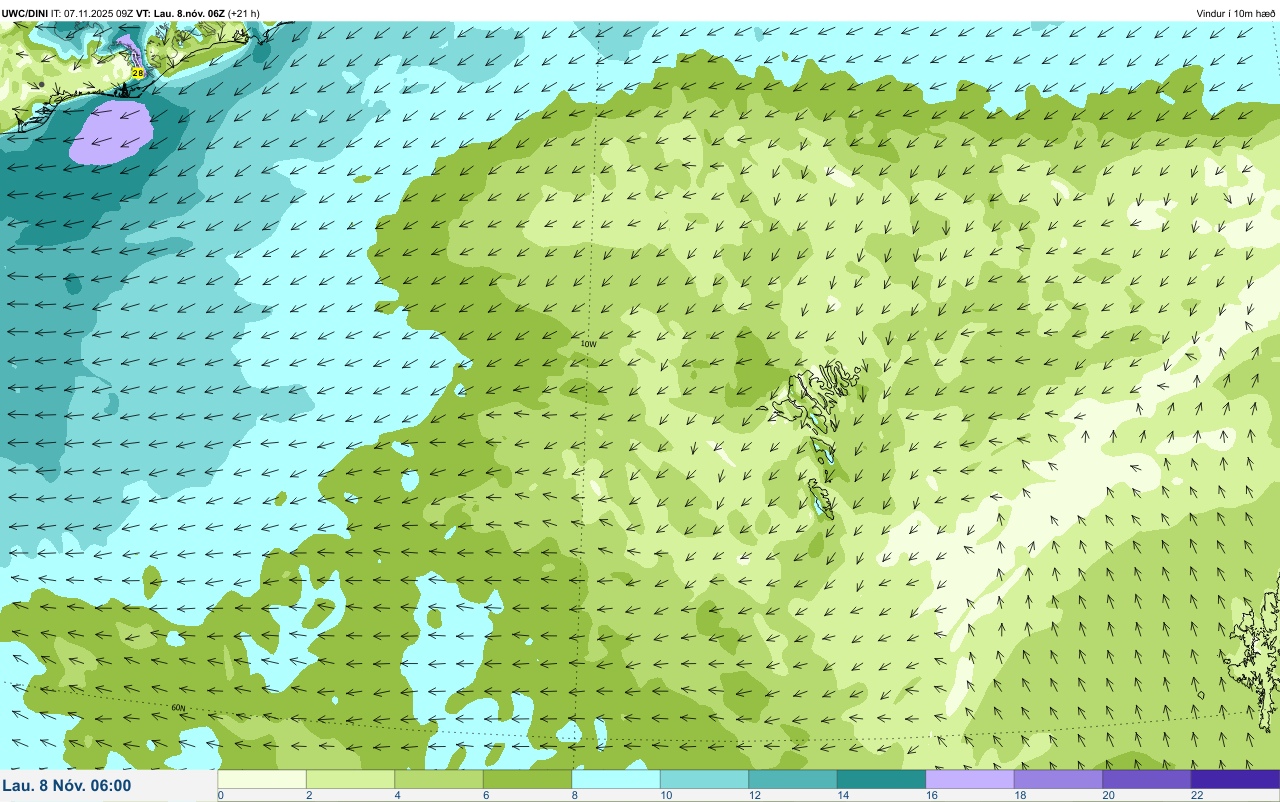1280x802 pixels.
Task: Click the light cyan 8–10 m/s legend swatch
Action: tap(616, 779)
